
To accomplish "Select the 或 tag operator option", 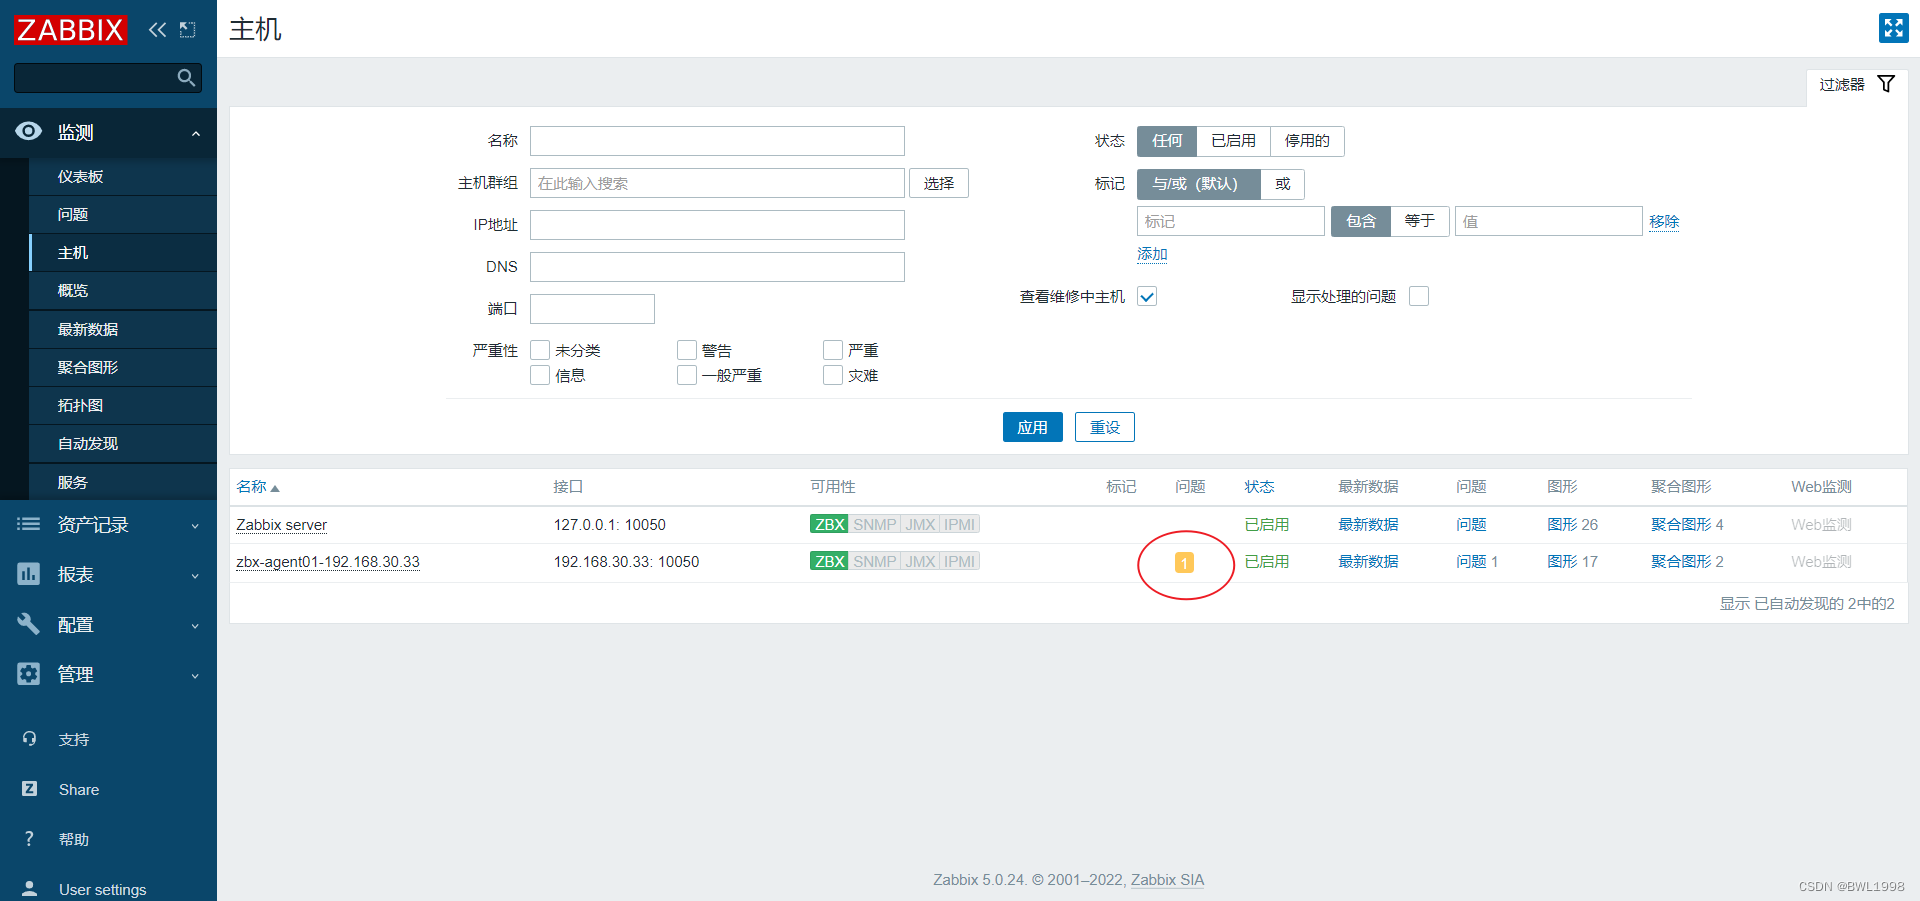I will [x=1282, y=184].
